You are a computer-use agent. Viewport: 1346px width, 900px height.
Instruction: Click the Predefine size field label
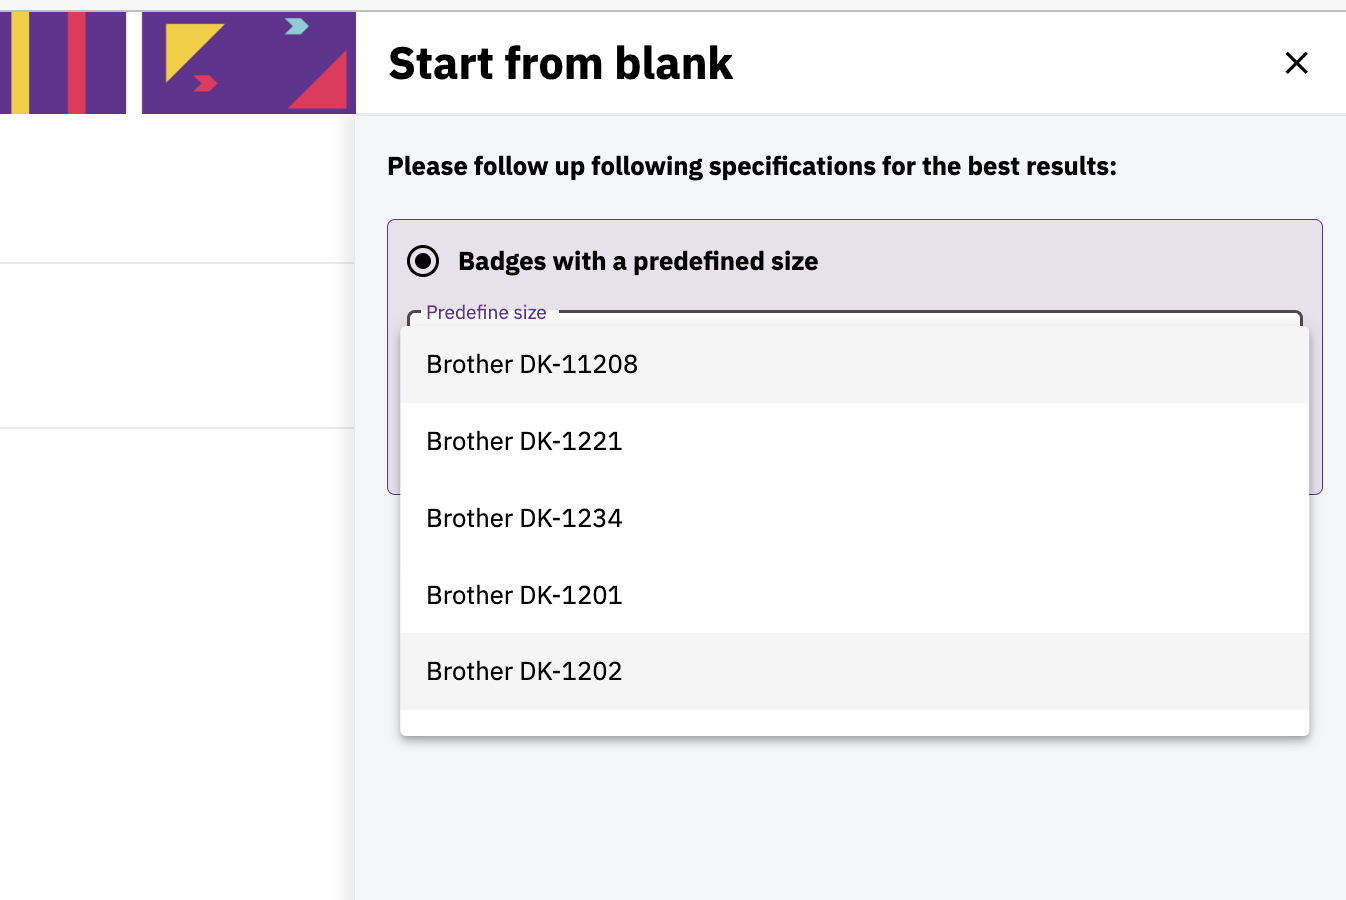(486, 312)
